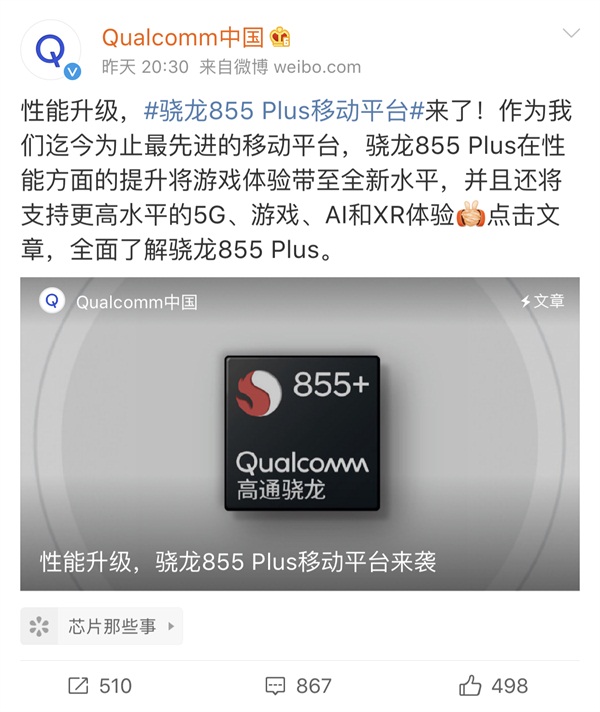Click the crown membership badge icon
This screenshot has height=712, width=600.
point(280,37)
